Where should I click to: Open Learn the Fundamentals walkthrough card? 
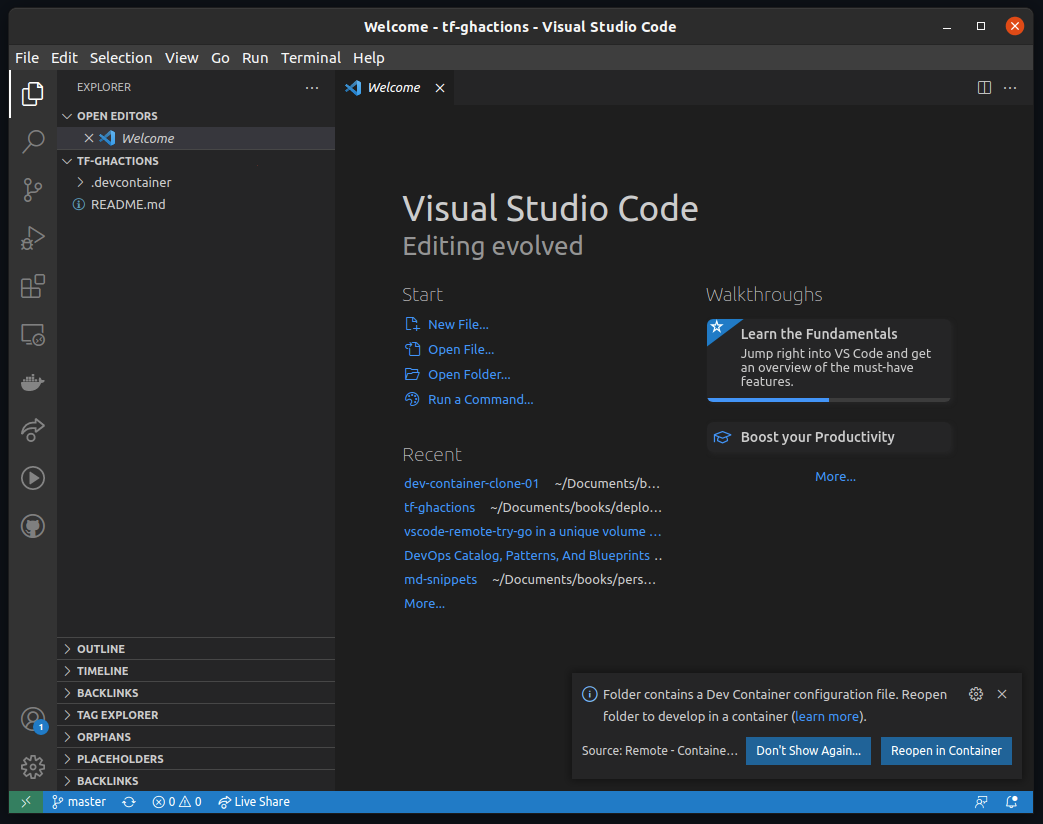coord(829,360)
